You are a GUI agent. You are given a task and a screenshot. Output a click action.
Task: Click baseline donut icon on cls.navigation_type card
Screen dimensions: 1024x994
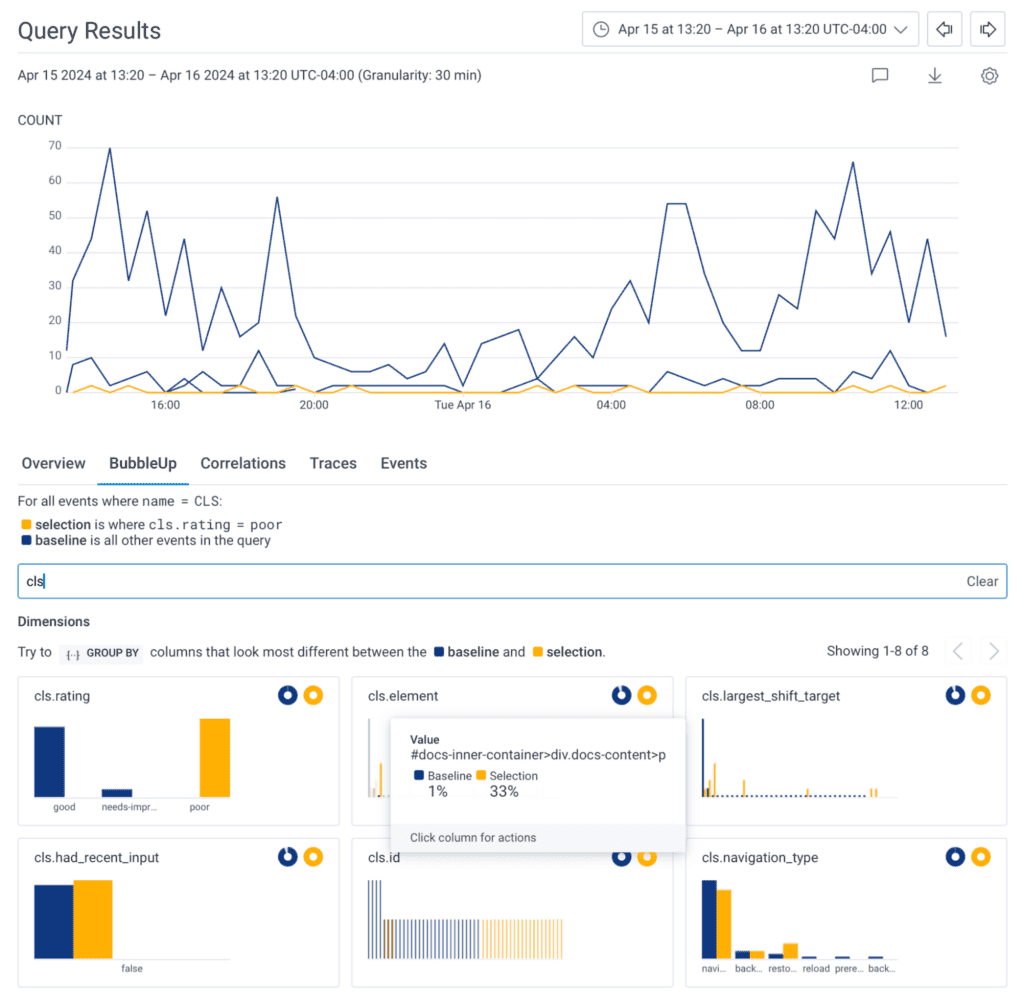click(955, 857)
